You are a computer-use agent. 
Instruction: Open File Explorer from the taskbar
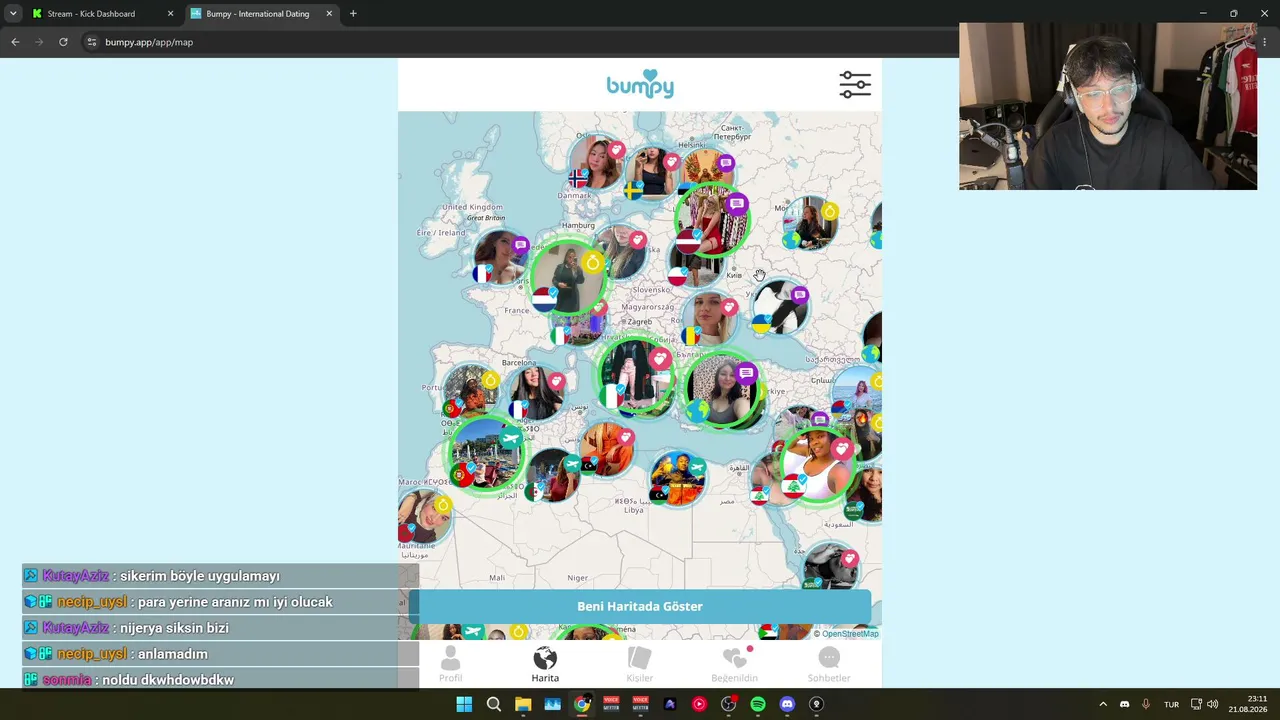(x=523, y=704)
